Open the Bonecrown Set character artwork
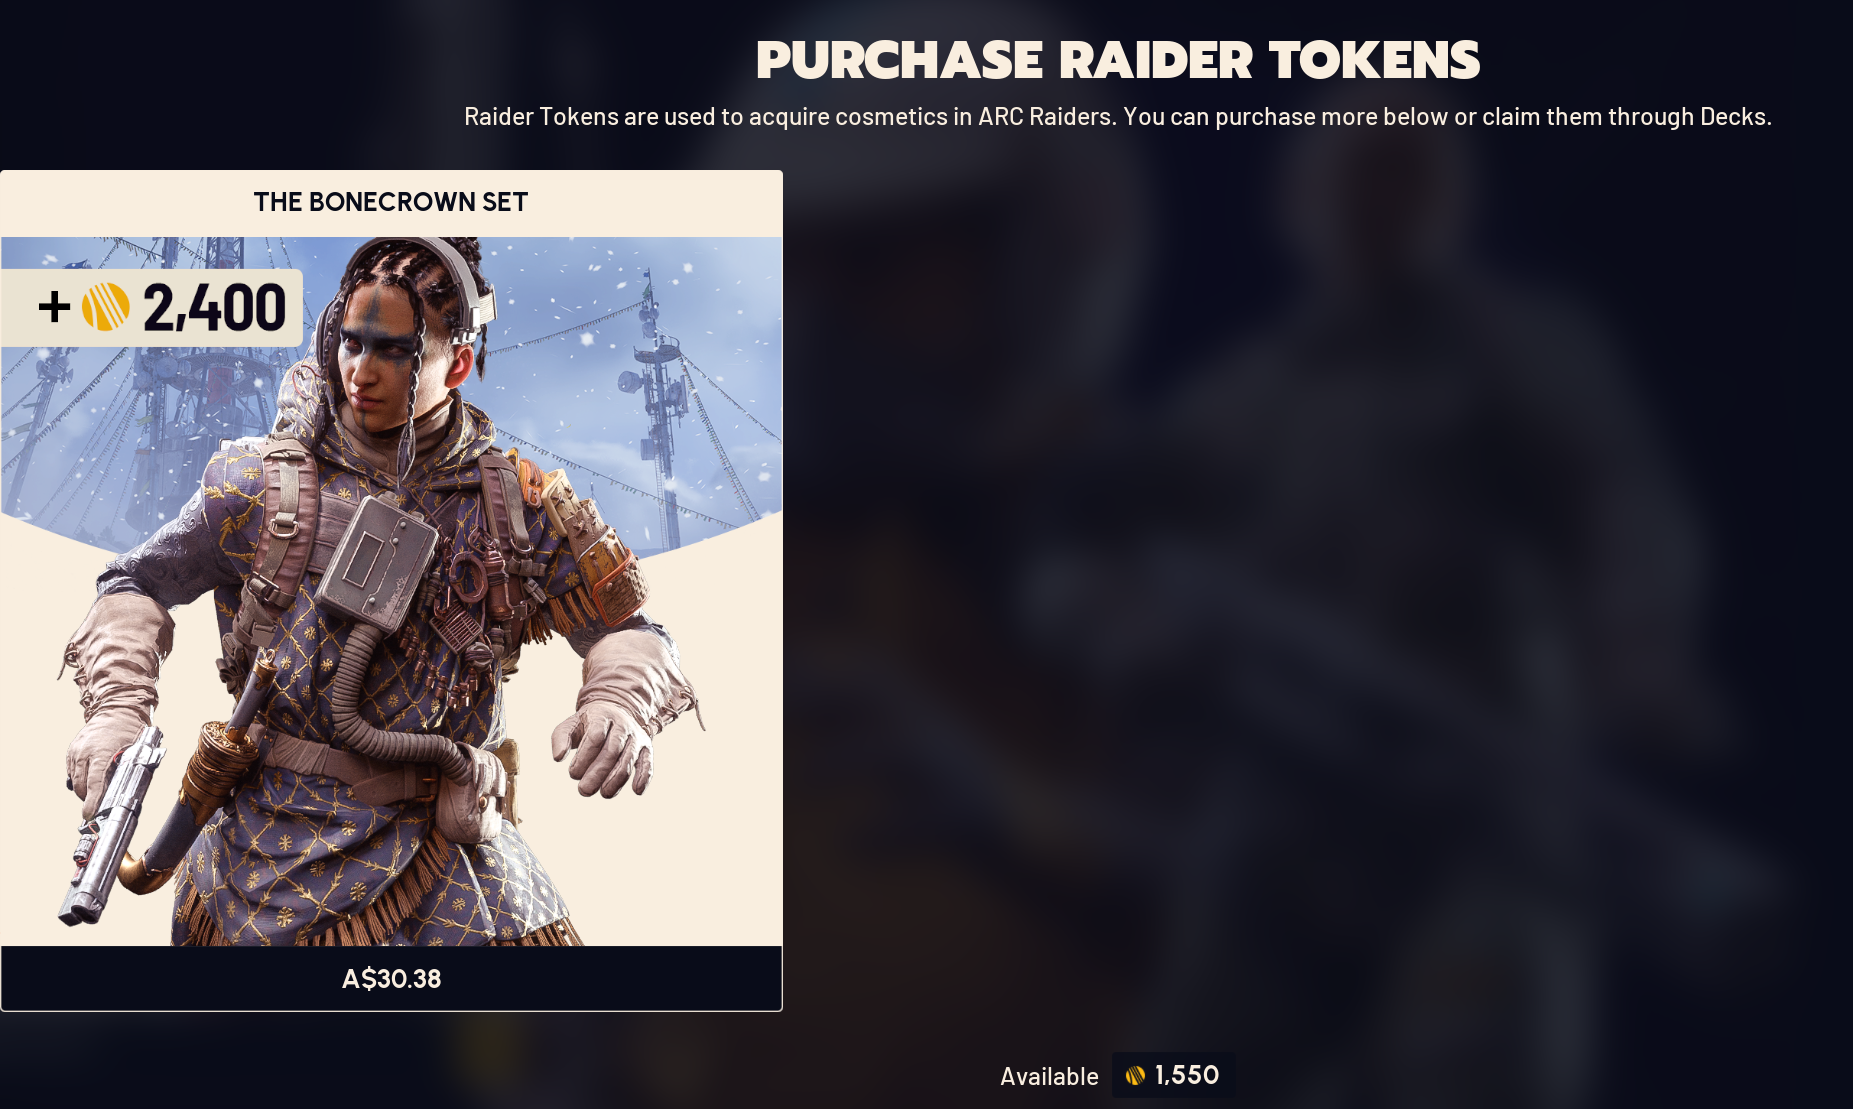The width and height of the screenshot is (1853, 1109). [391, 591]
